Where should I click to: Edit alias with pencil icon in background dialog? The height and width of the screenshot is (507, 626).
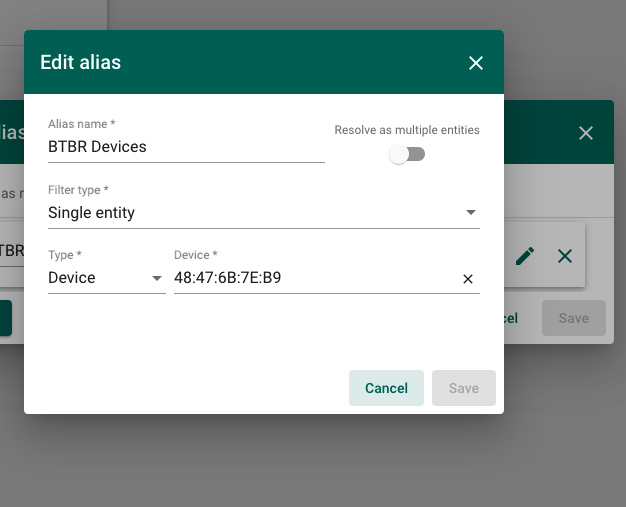525,256
